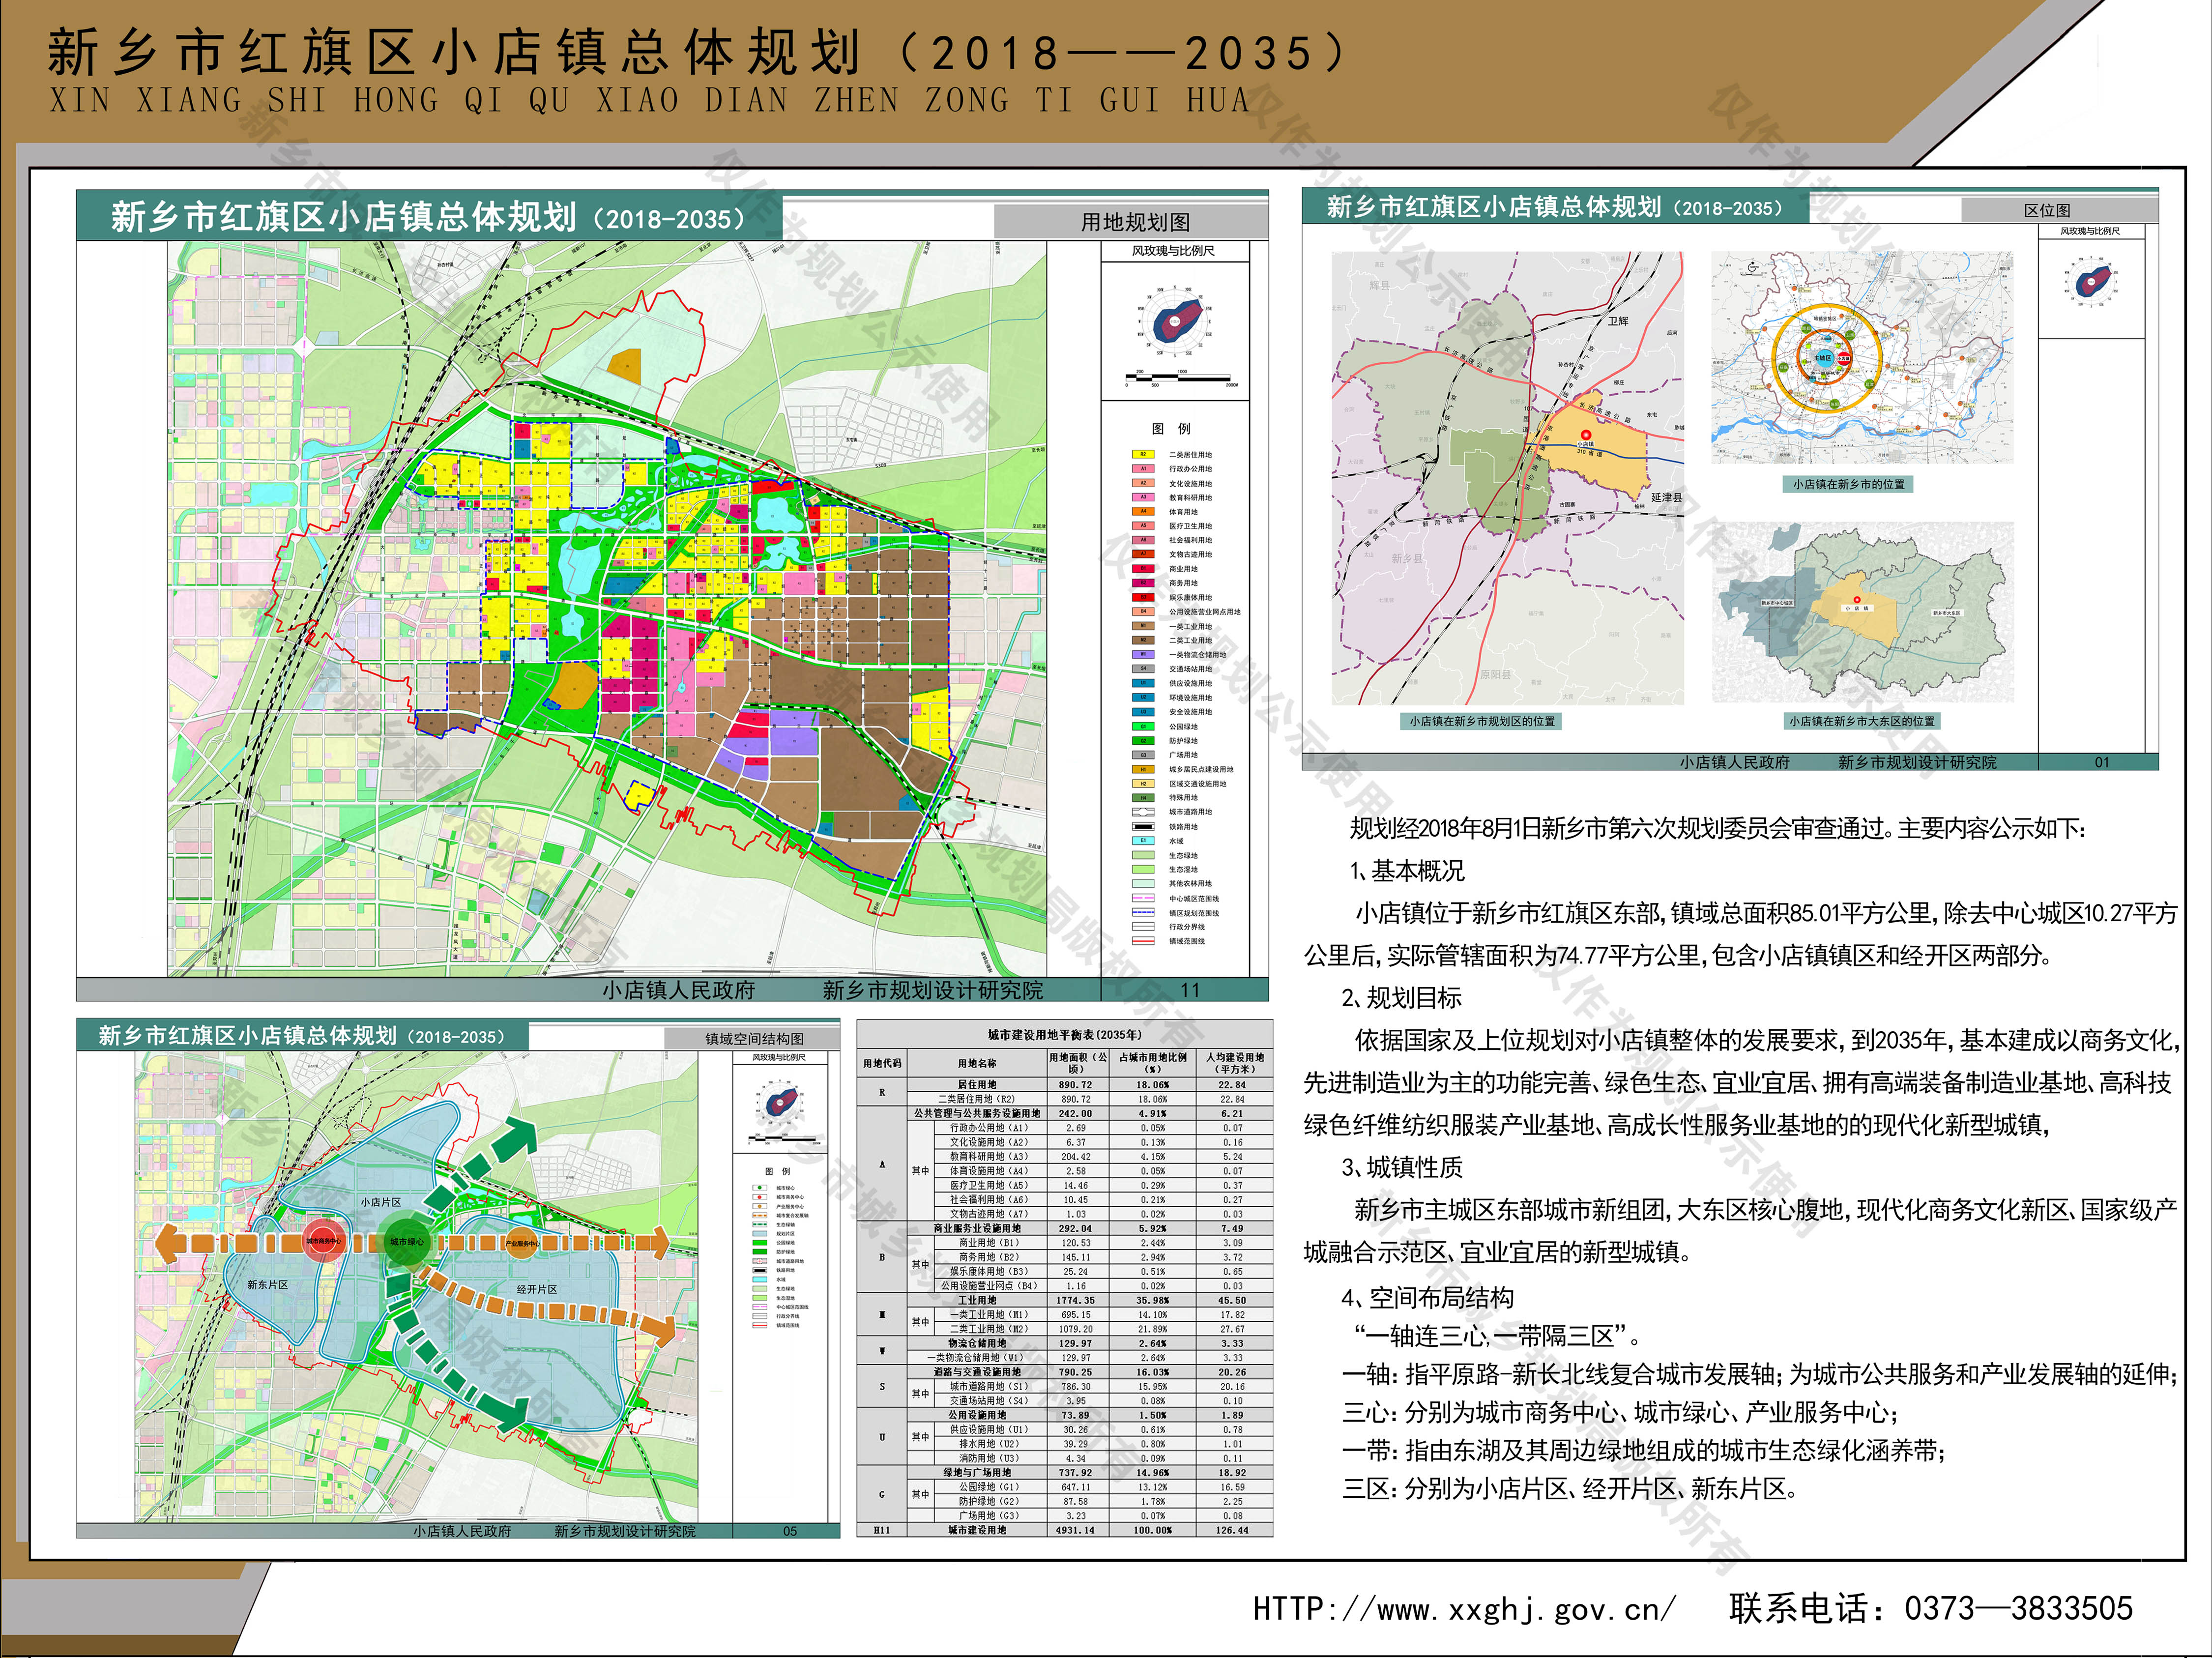
Task: Click the wind rose in 用地规划图 panel
Action: point(1175,320)
